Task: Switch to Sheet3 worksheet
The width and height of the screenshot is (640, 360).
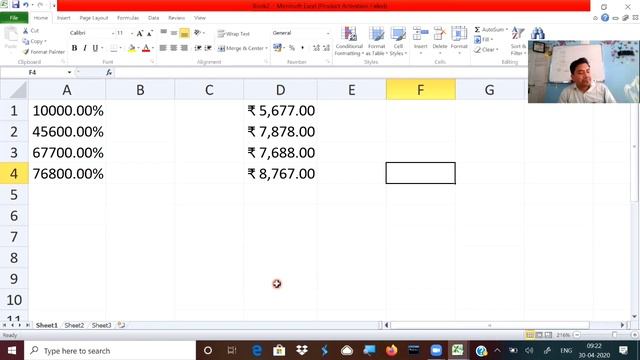Action: pos(101,325)
